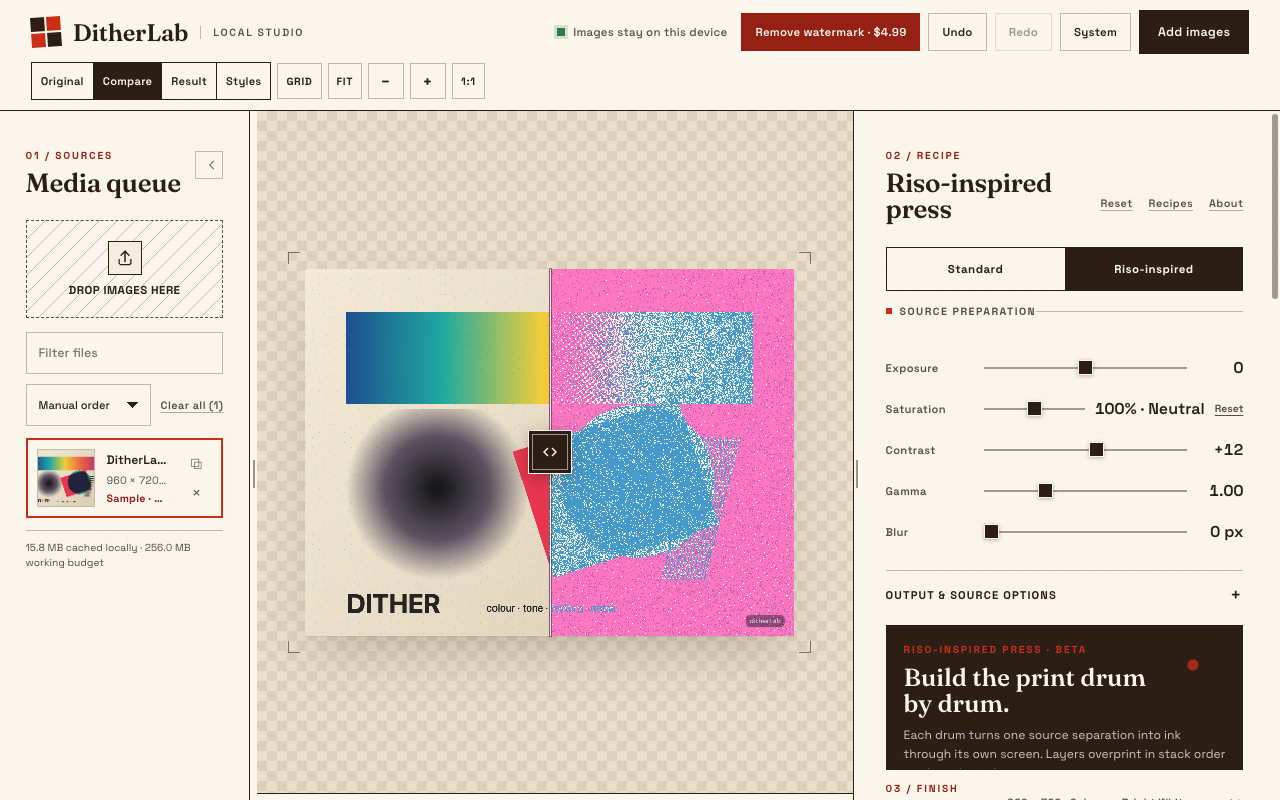
Task: Open the About link
Action: pyautogui.click(x=1226, y=203)
